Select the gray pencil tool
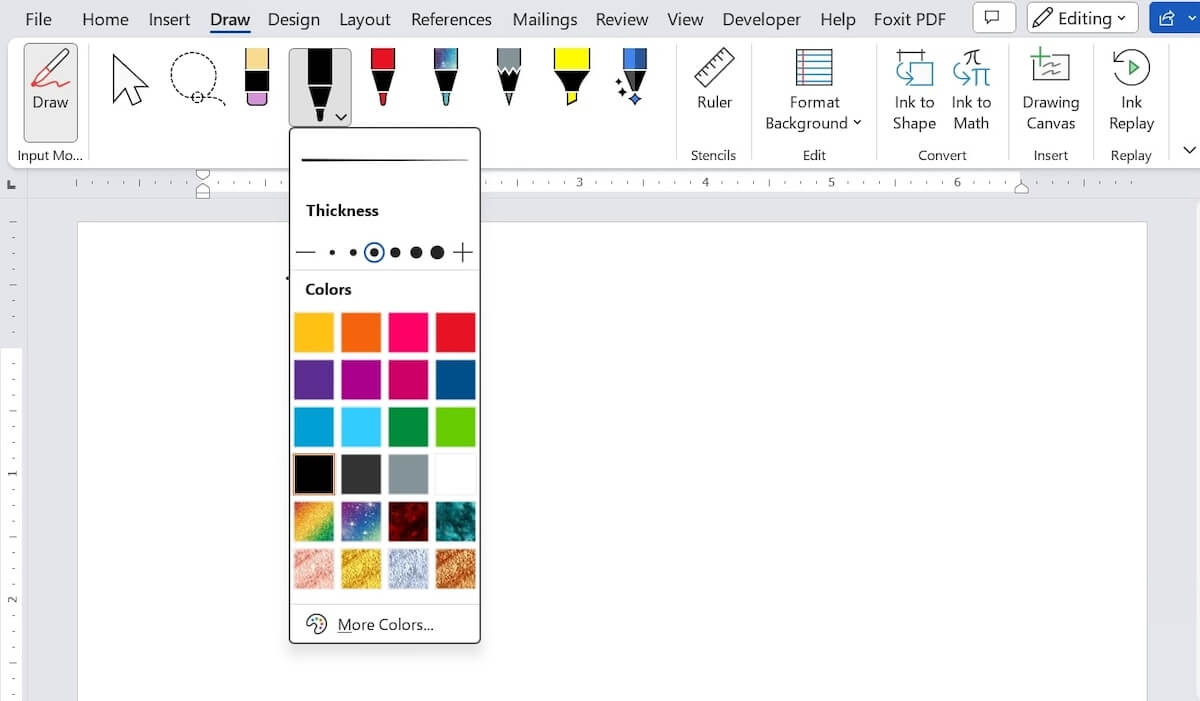 point(509,78)
